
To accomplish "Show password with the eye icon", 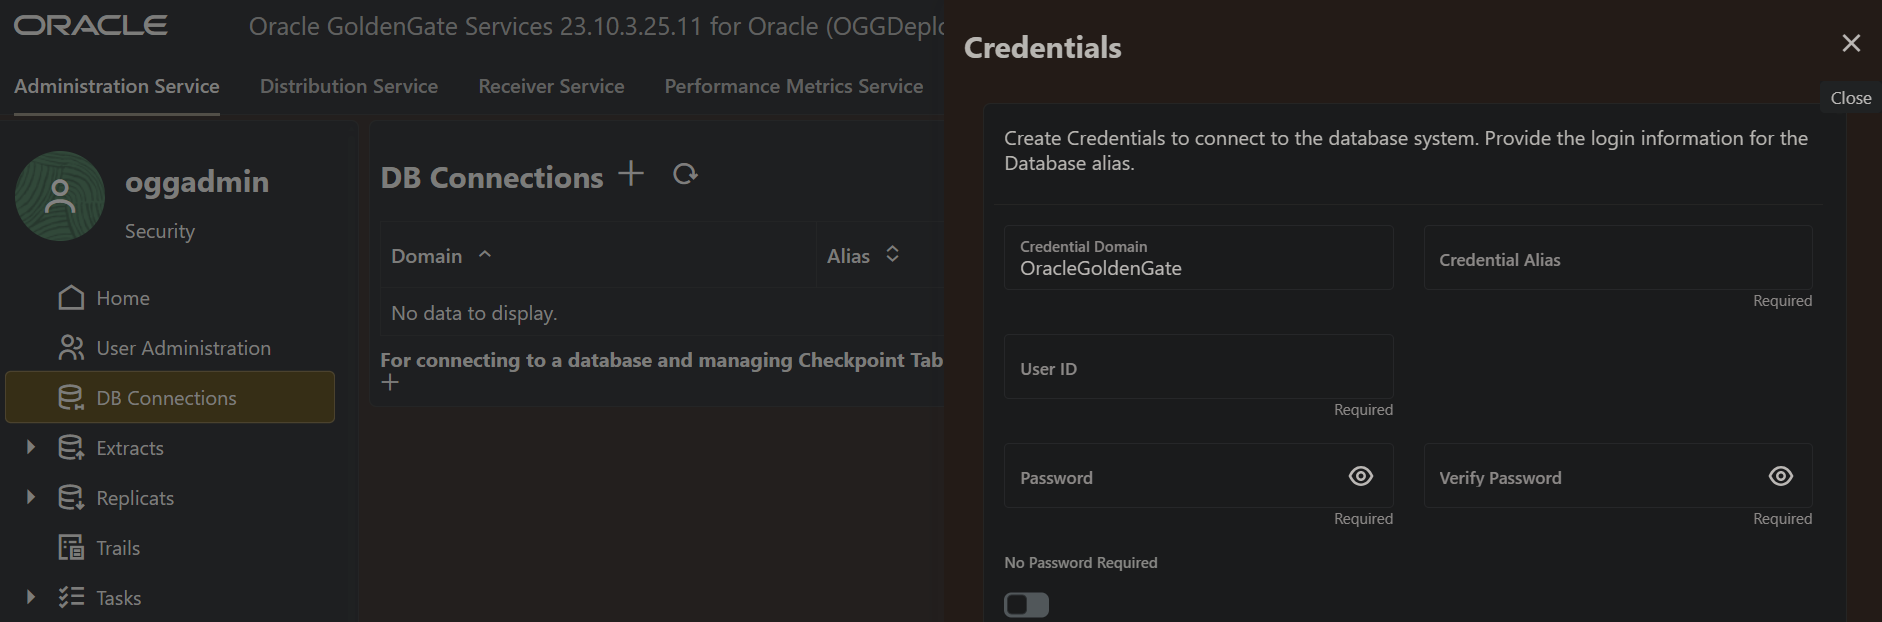I will click(1360, 476).
